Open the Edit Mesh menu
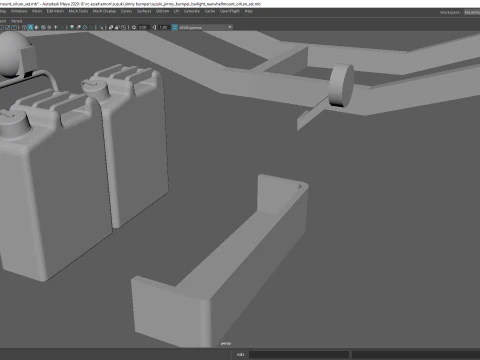 (55, 11)
